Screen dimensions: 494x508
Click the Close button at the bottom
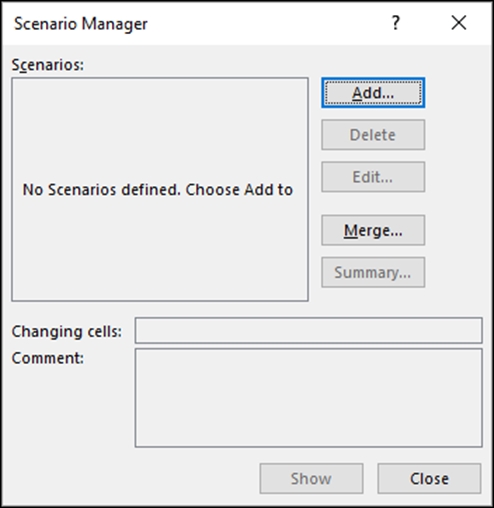coord(429,478)
